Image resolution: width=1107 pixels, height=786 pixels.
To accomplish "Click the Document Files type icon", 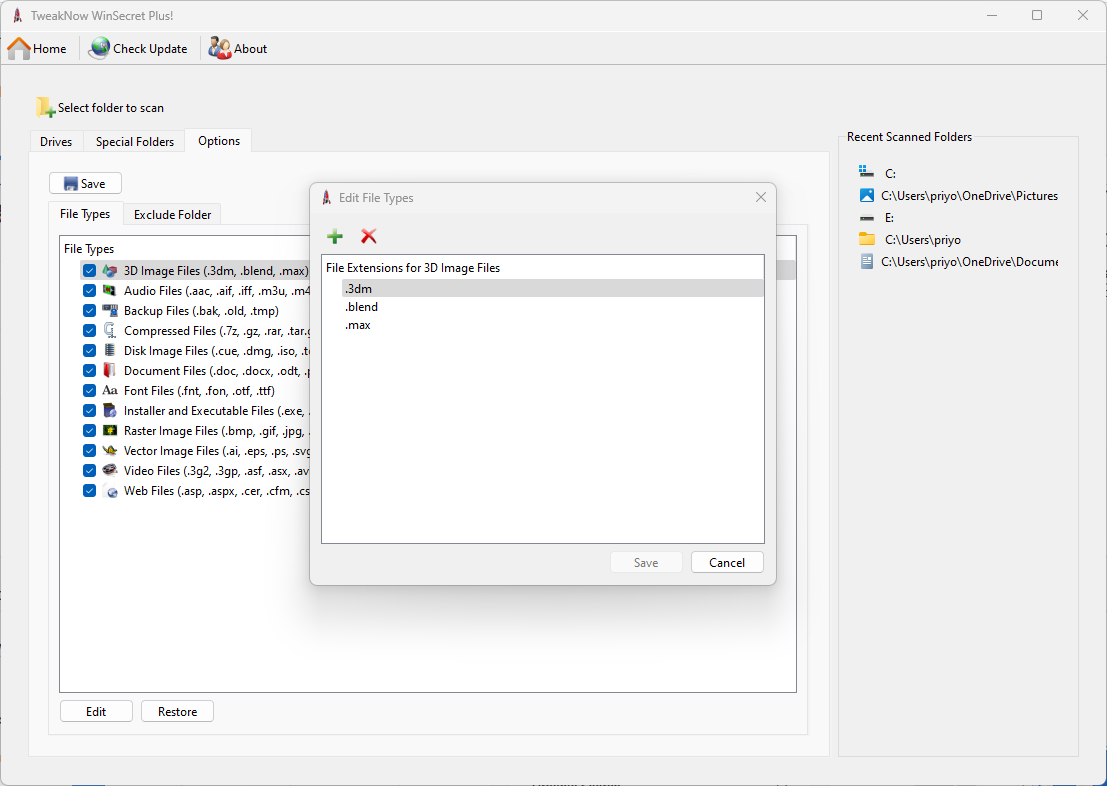I will pyautogui.click(x=109, y=370).
